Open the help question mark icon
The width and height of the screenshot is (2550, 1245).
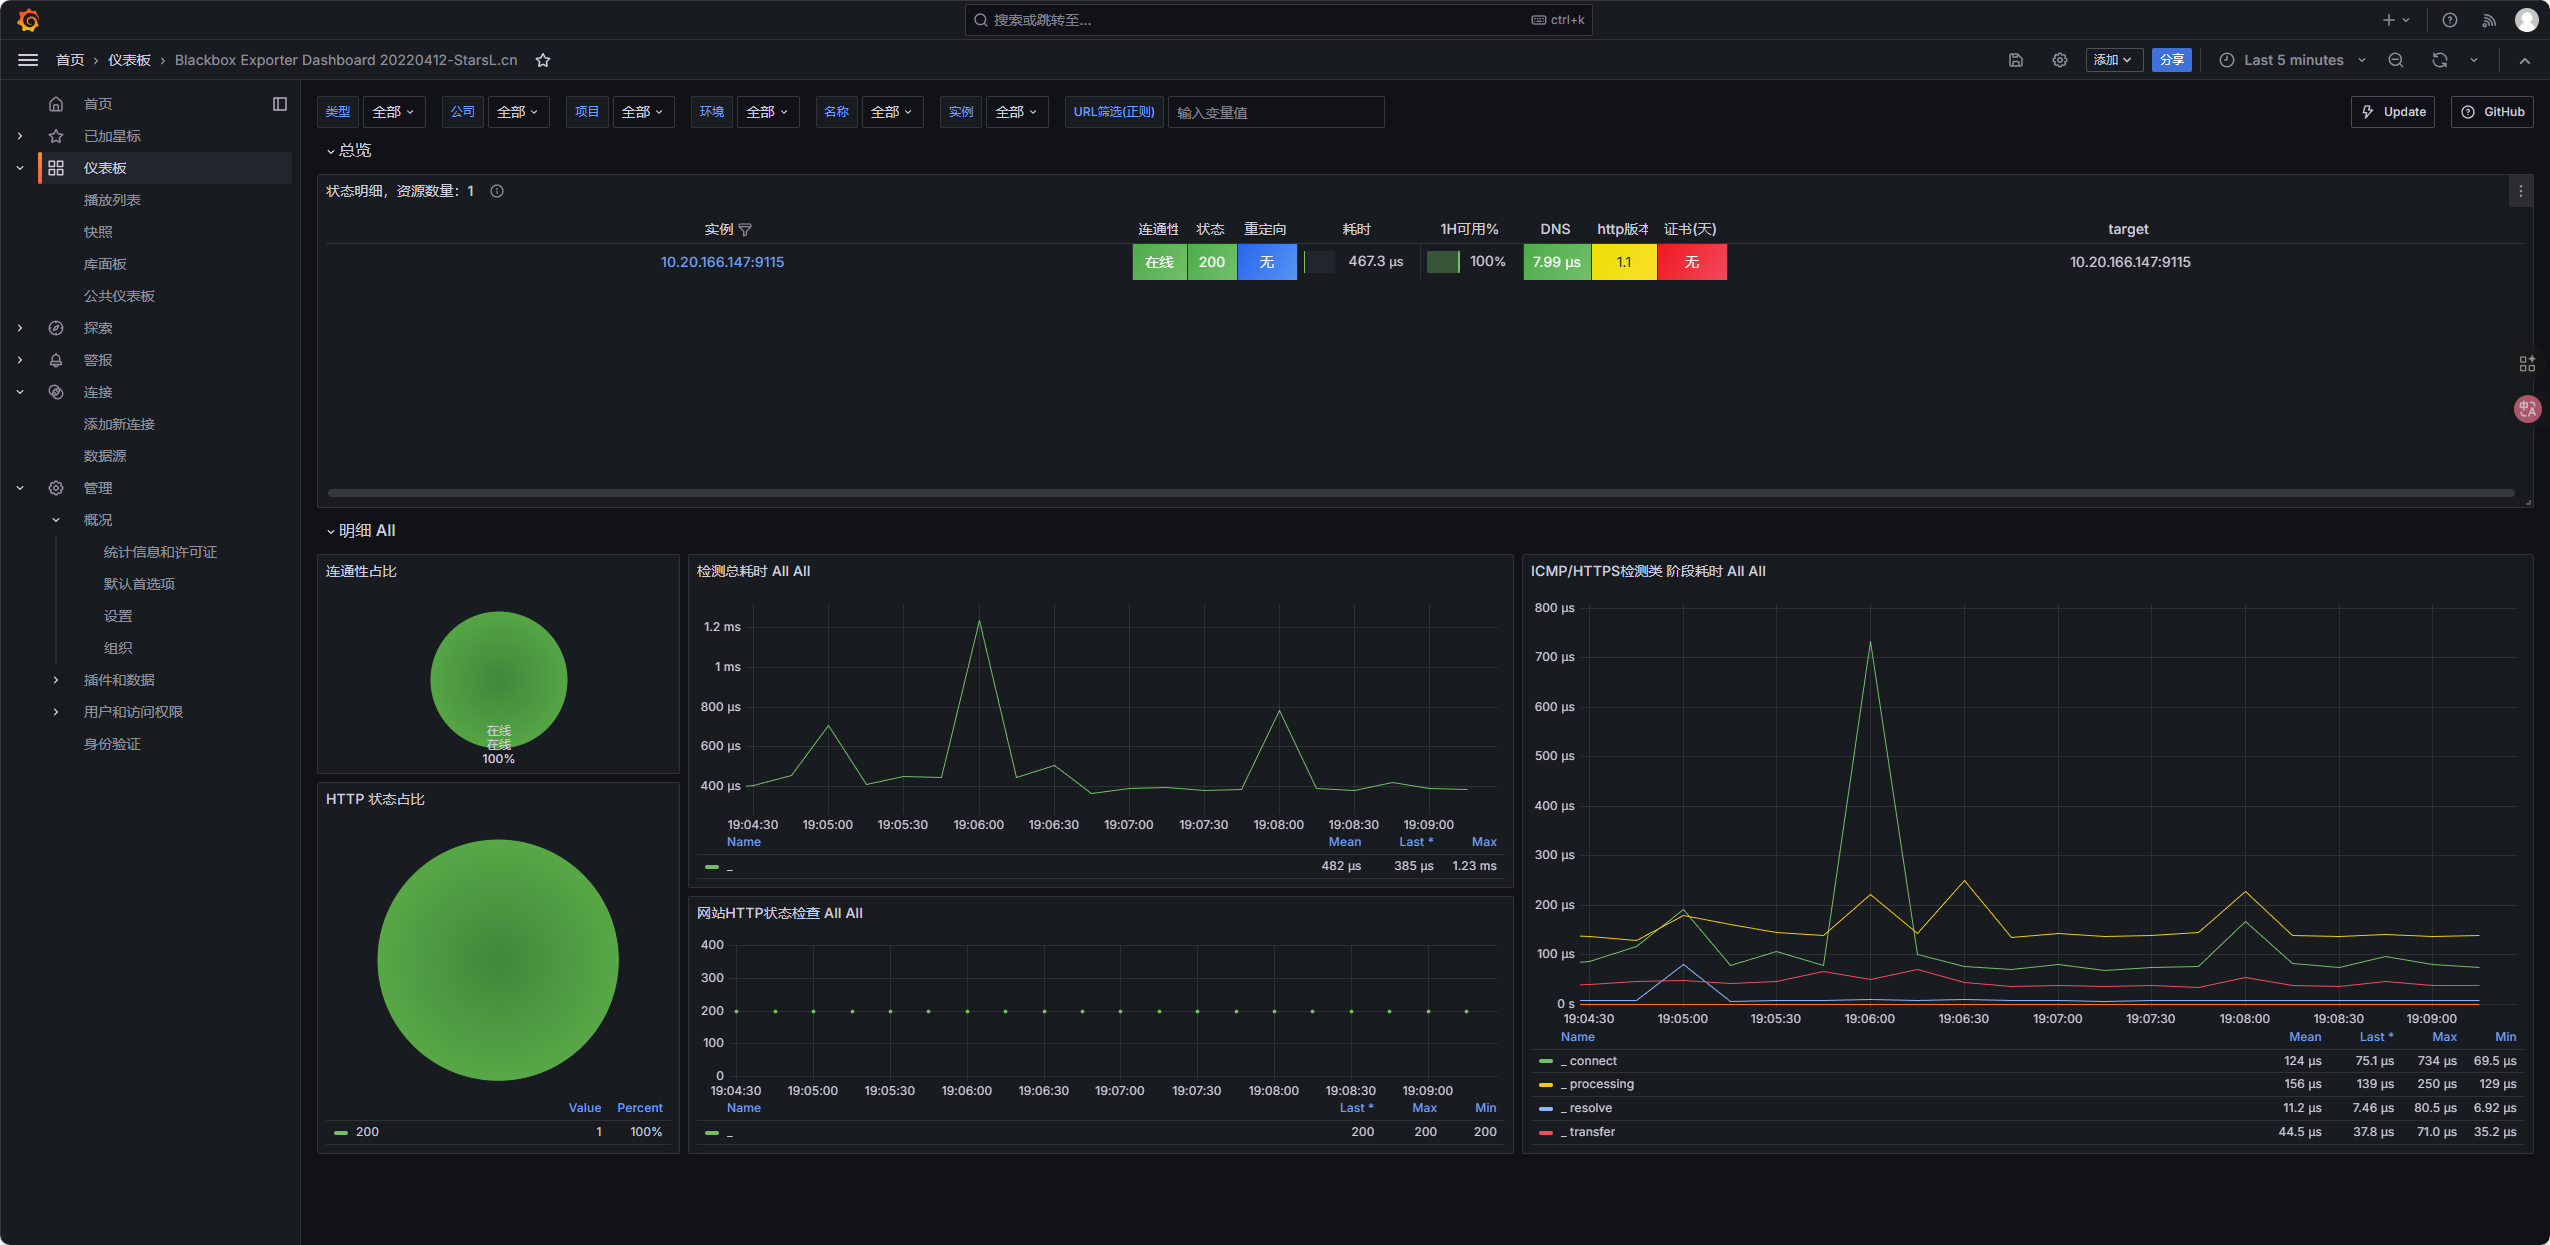click(2449, 20)
